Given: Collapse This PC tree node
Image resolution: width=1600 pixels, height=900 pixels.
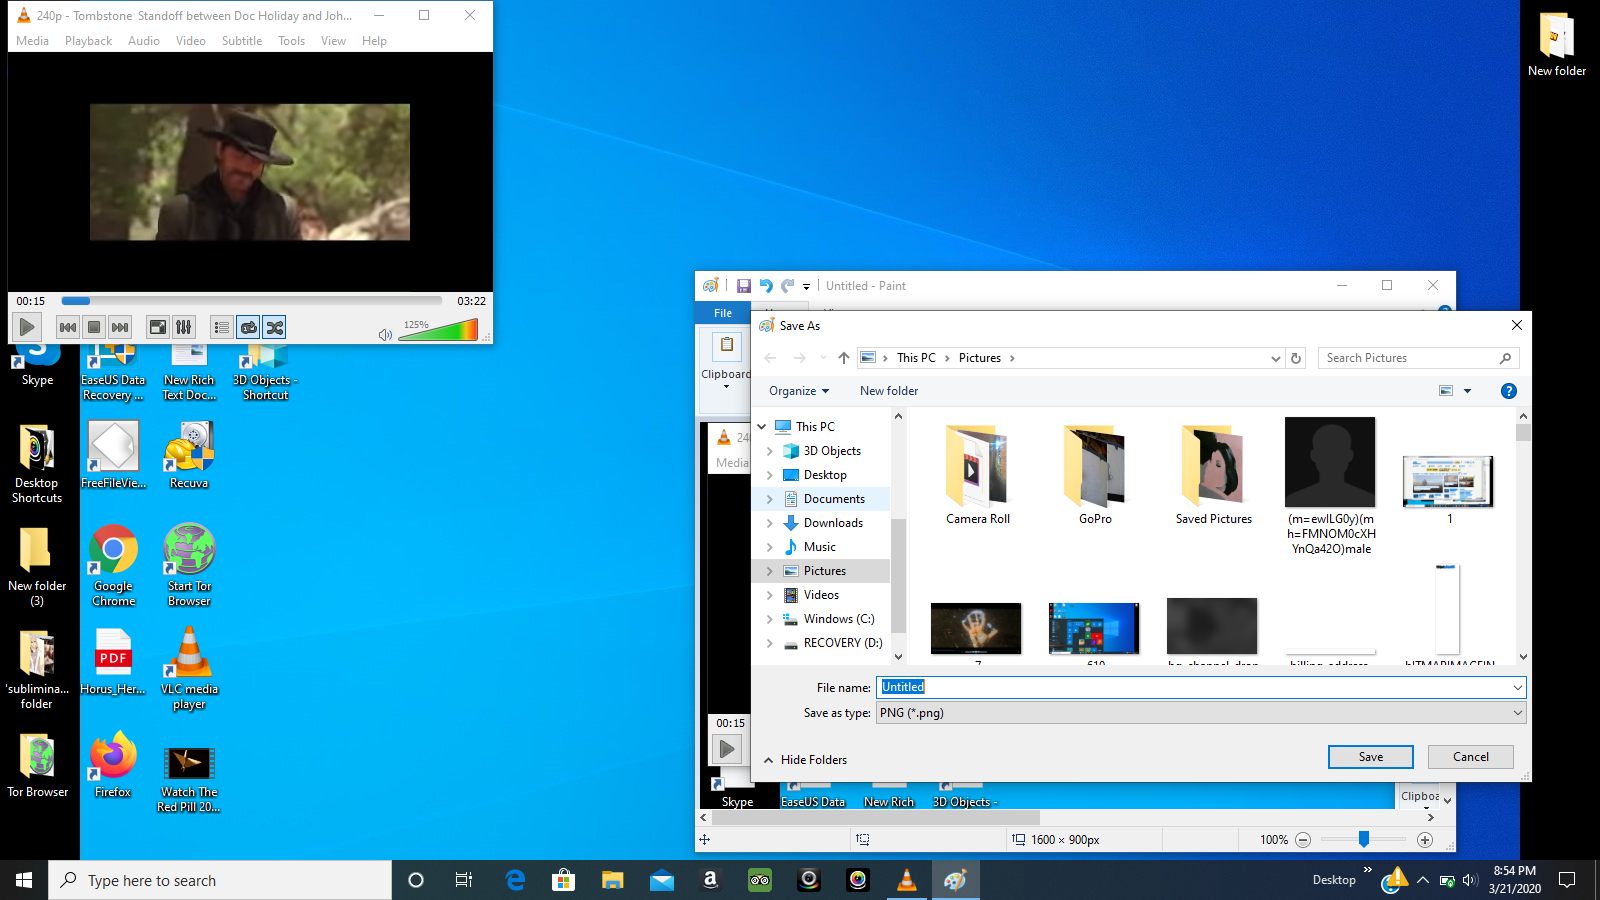Looking at the screenshot, I should [x=762, y=427].
